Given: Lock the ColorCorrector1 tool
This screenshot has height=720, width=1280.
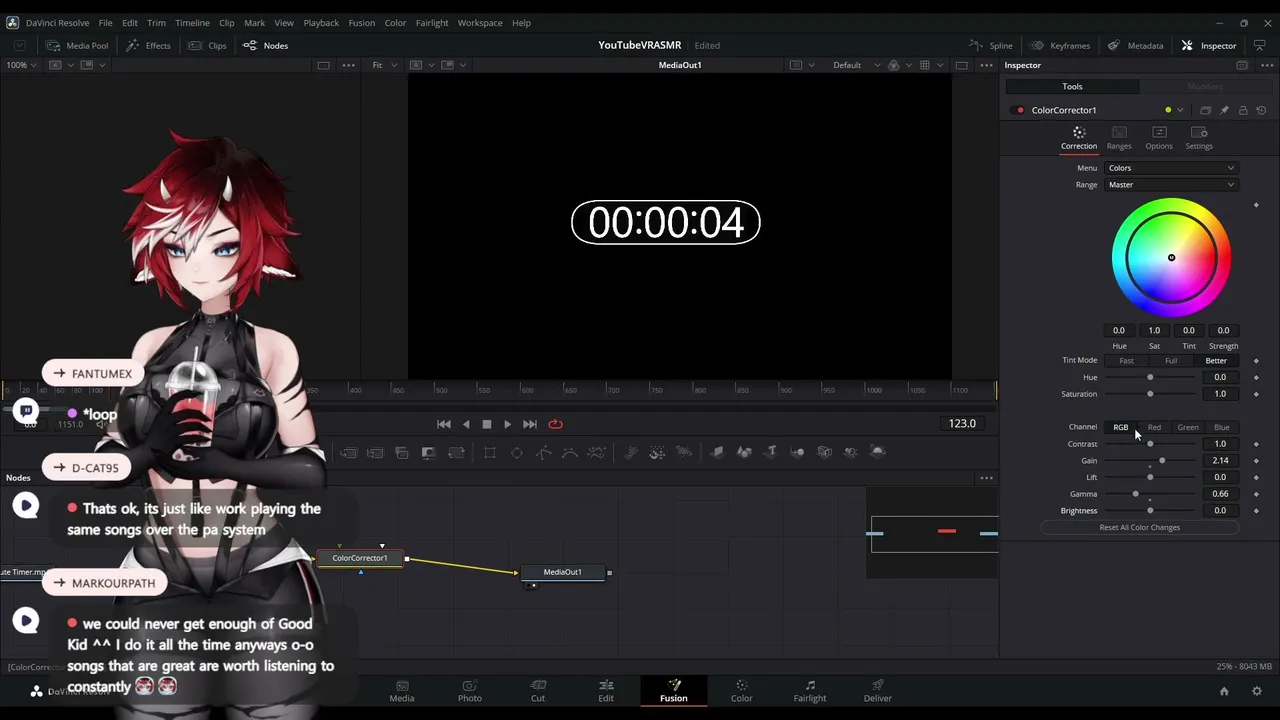Looking at the screenshot, I should tap(1243, 110).
